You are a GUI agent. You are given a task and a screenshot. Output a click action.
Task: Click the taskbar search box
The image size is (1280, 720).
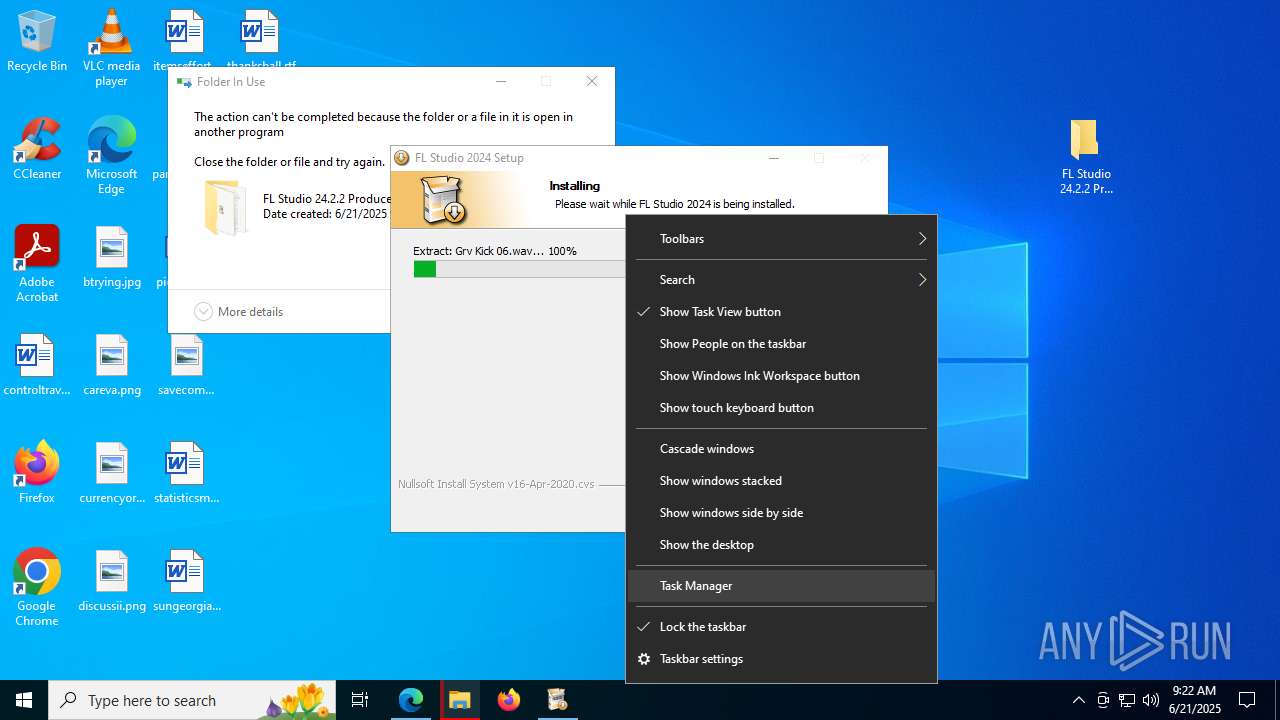click(193, 700)
